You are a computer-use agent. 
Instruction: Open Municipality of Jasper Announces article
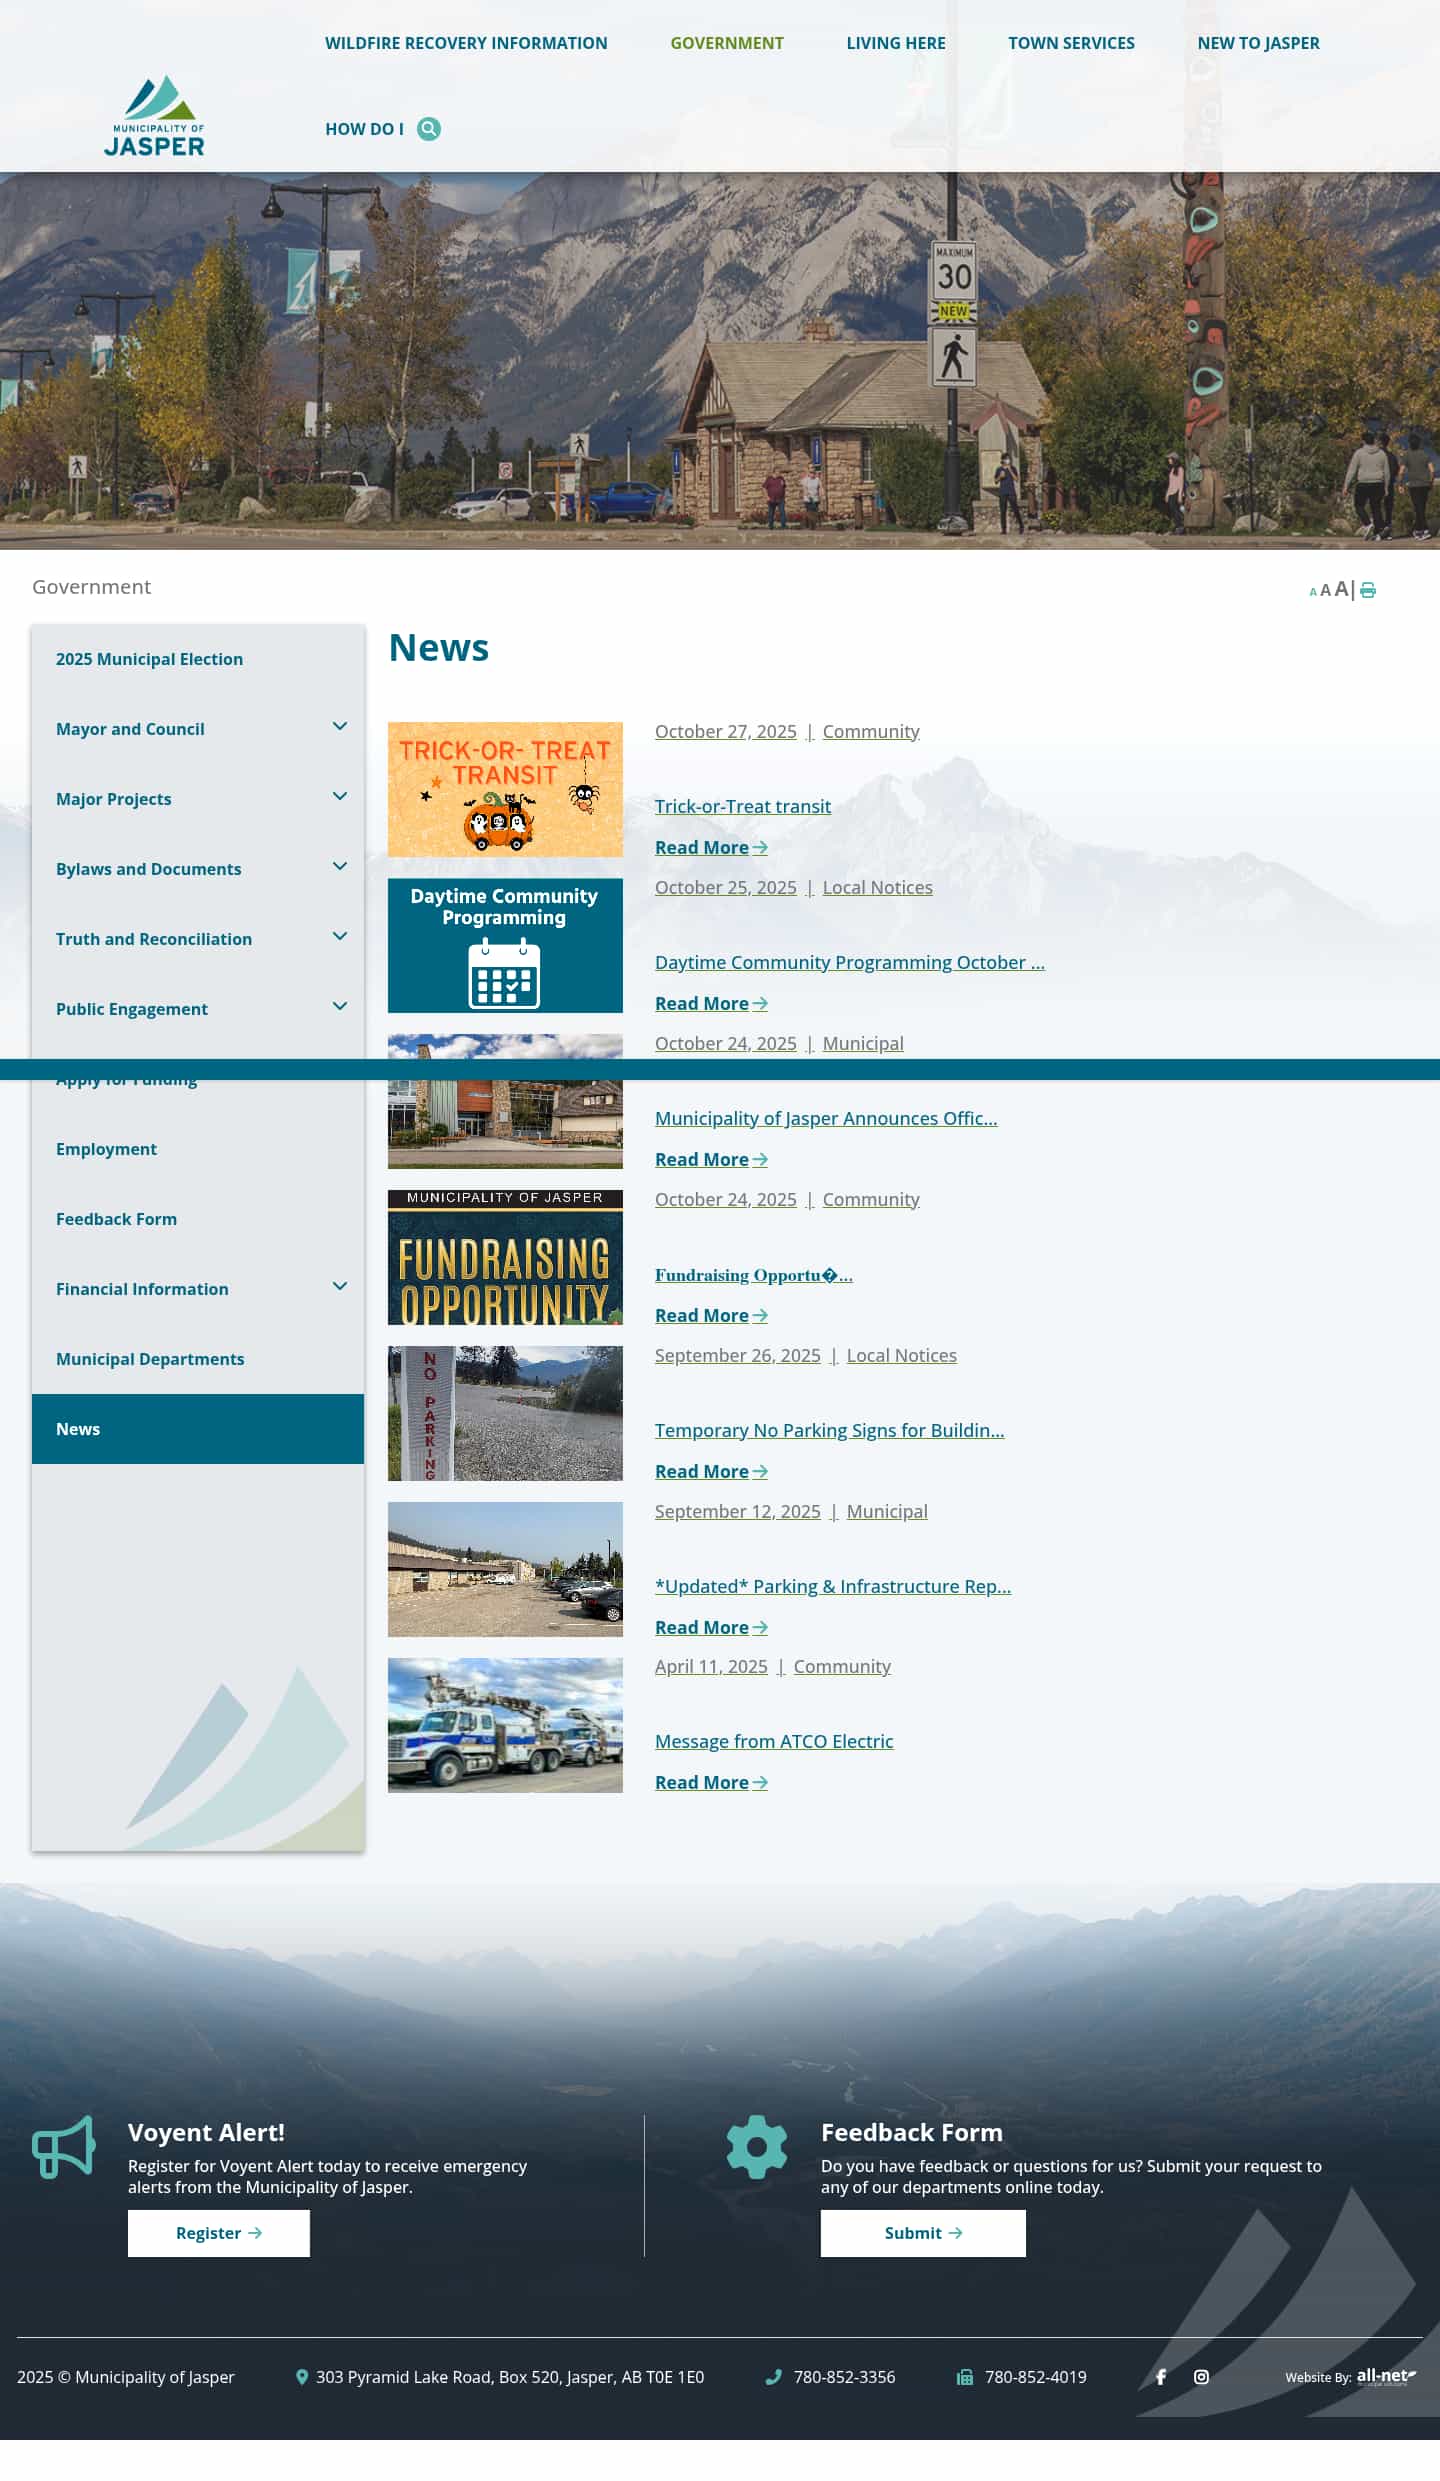pos(826,1118)
